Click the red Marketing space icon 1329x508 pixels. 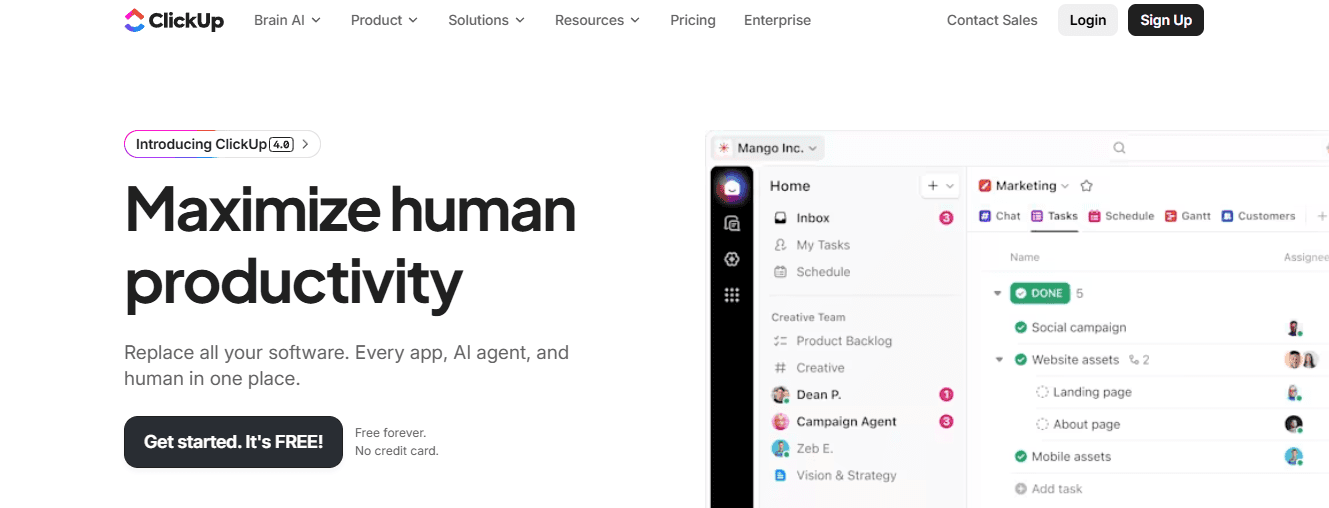985,186
